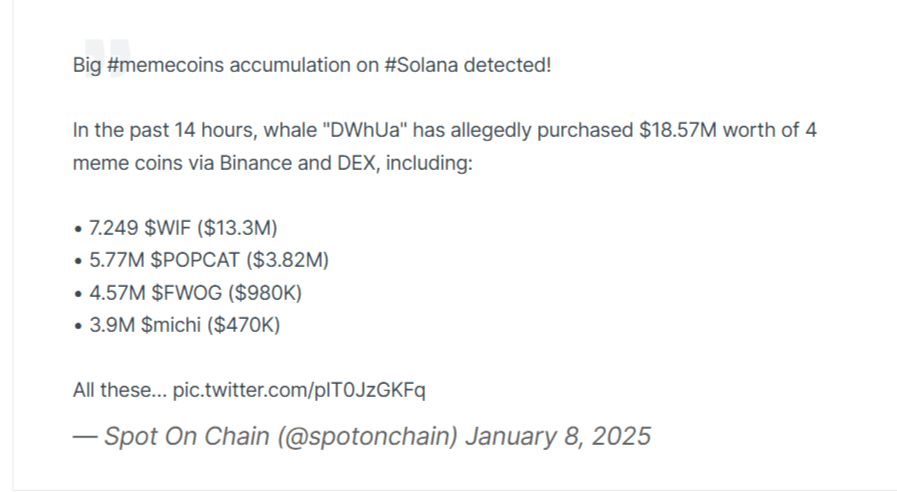Select the $POPCAT cashtag

click(x=195, y=260)
